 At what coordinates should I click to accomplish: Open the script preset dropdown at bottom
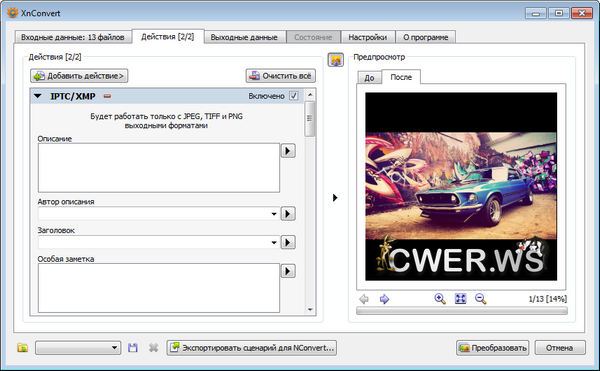tap(78, 348)
